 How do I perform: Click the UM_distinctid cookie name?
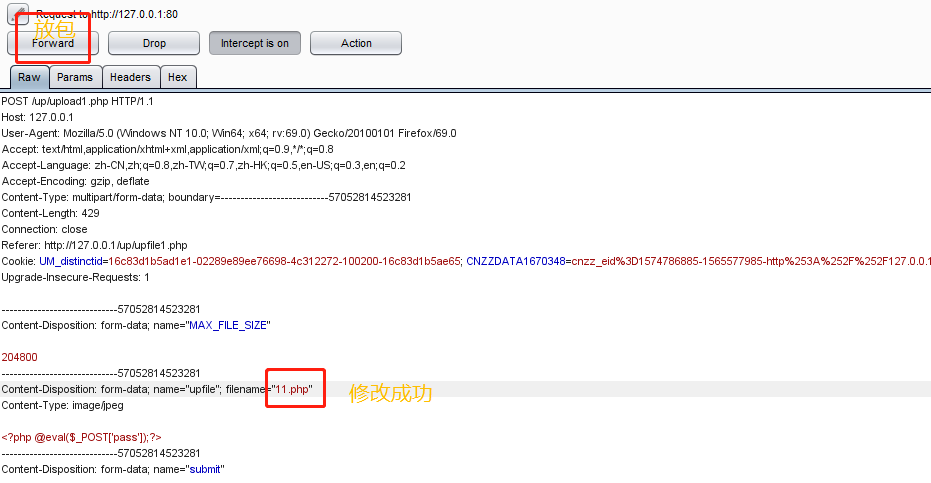(x=71, y=261)
